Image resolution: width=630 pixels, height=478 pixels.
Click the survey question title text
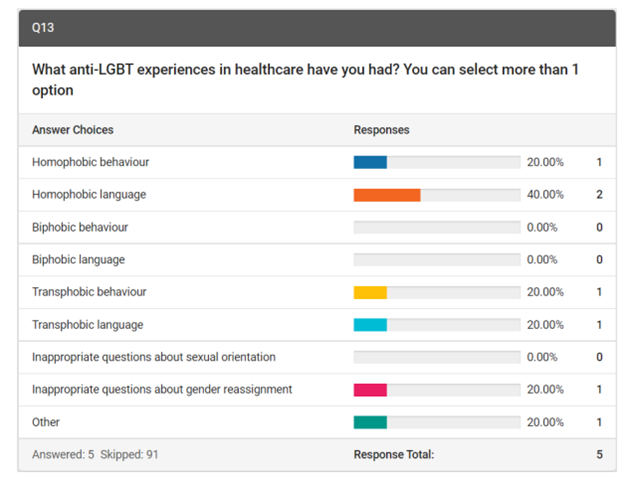pyautogui.click(x=305, y=79)
